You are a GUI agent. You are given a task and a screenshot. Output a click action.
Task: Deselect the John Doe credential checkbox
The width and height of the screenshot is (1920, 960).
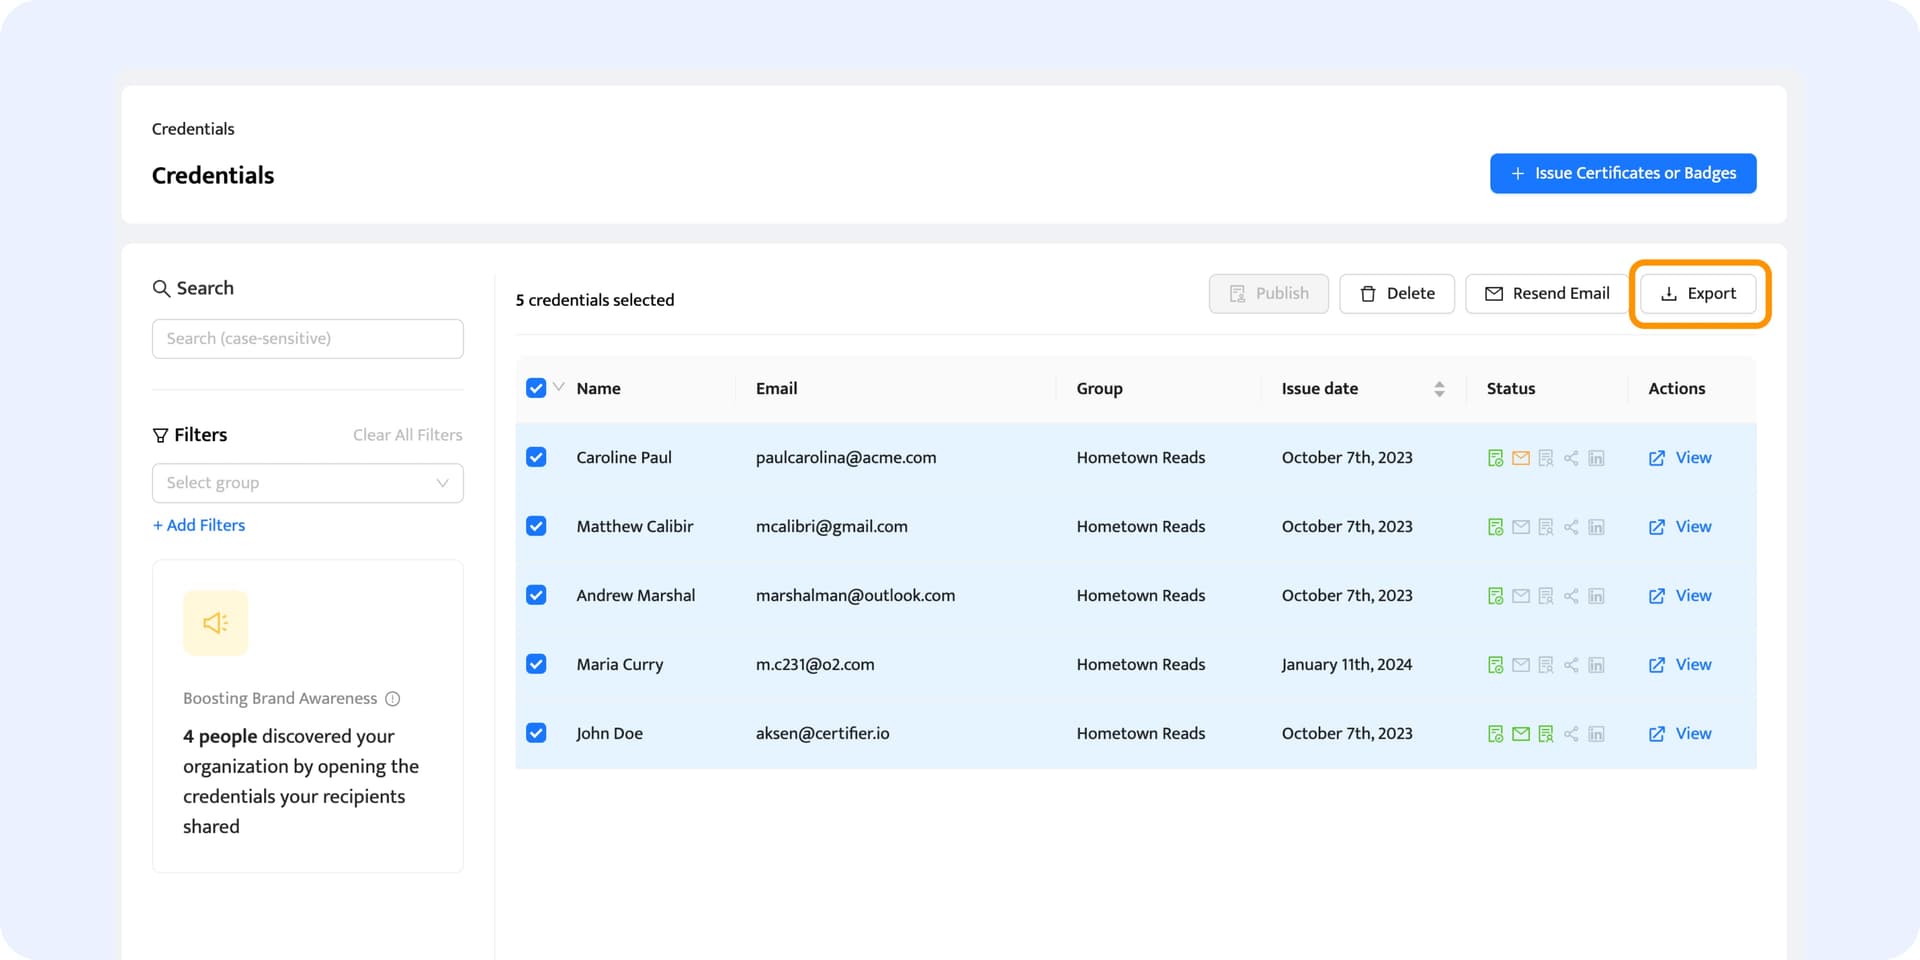pos(536,733)
